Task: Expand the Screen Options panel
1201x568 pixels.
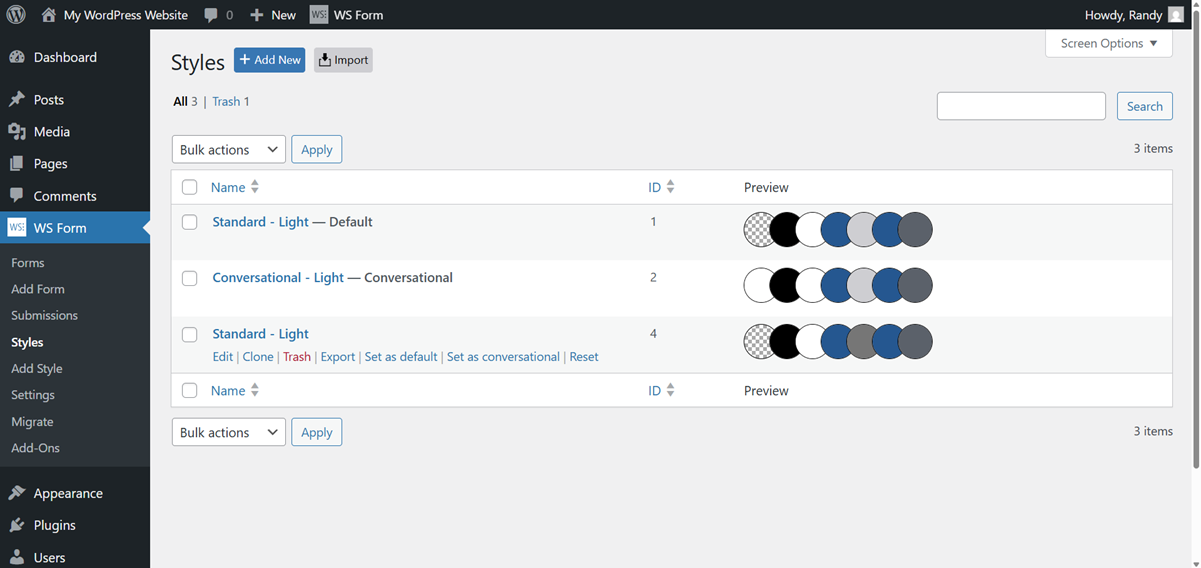Action: (x=1108, y=44)
